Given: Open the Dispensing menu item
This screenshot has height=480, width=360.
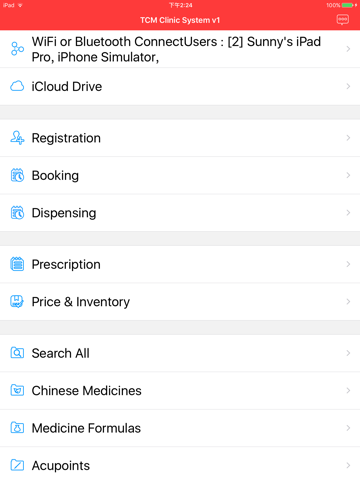Looking at the screenshot, I should [x=180, y=213].
